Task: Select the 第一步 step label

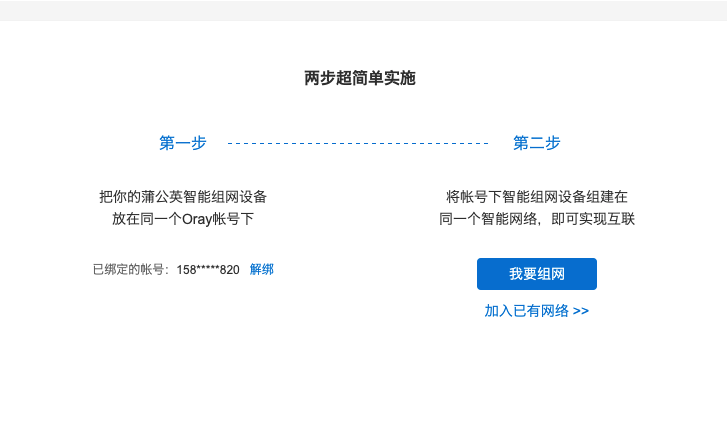Action: pyautogui.click(x=183, y=143)
